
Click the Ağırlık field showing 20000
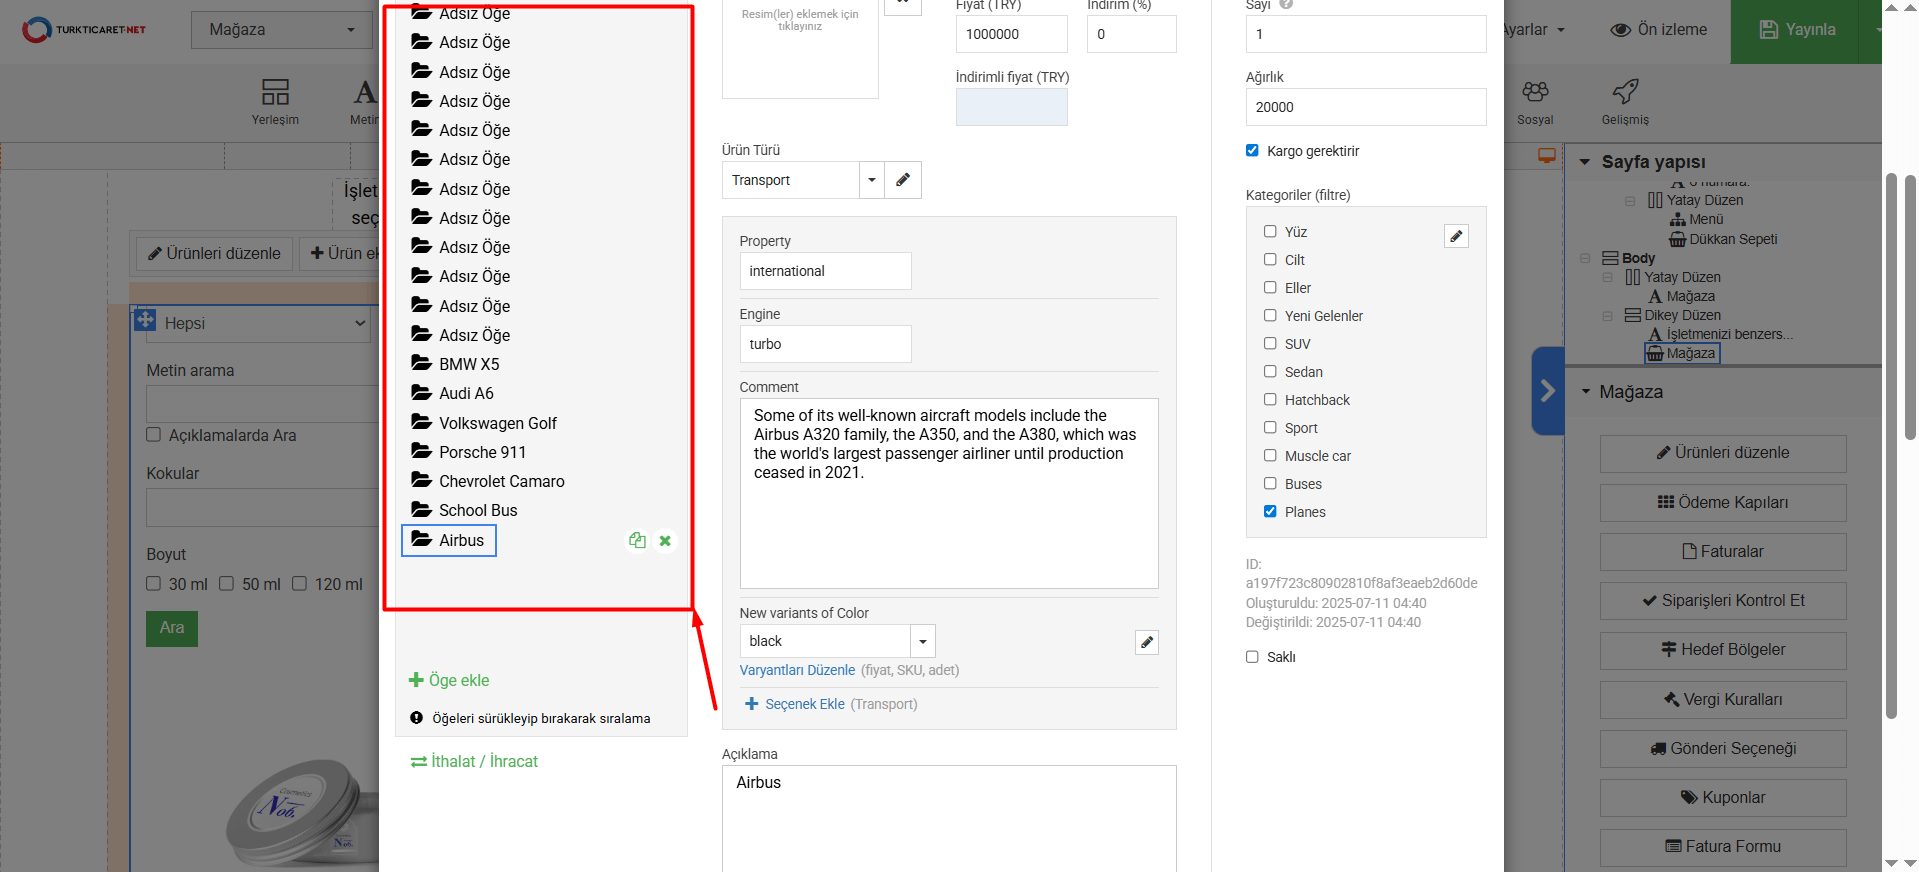click(x=1365, y=107)
